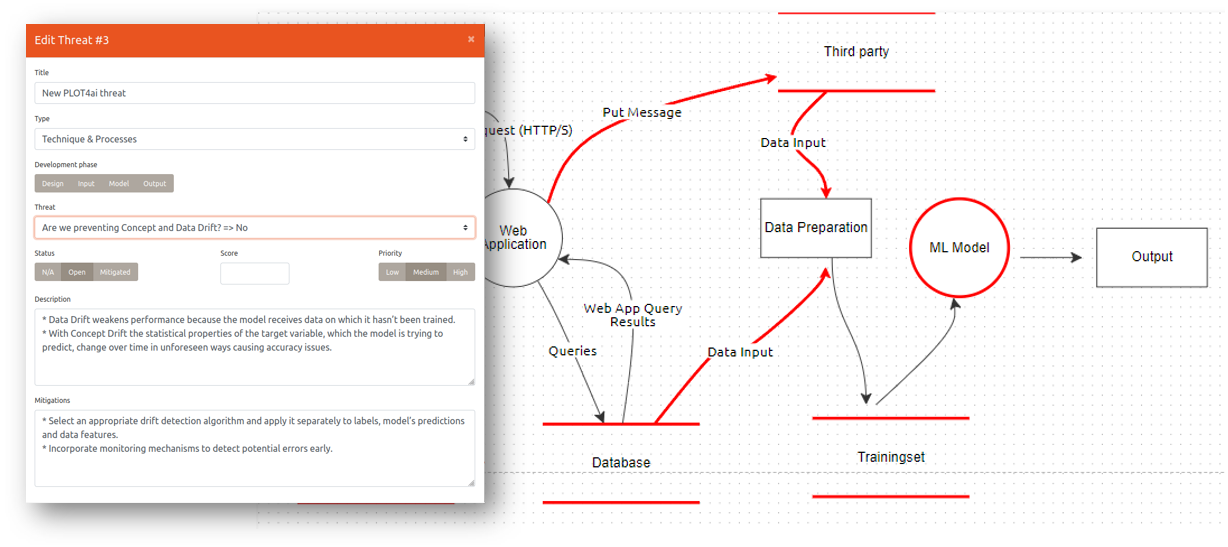This screenshot has height=547, width=1228.
Task: Set priority to Low
Action: pos(393,272)
